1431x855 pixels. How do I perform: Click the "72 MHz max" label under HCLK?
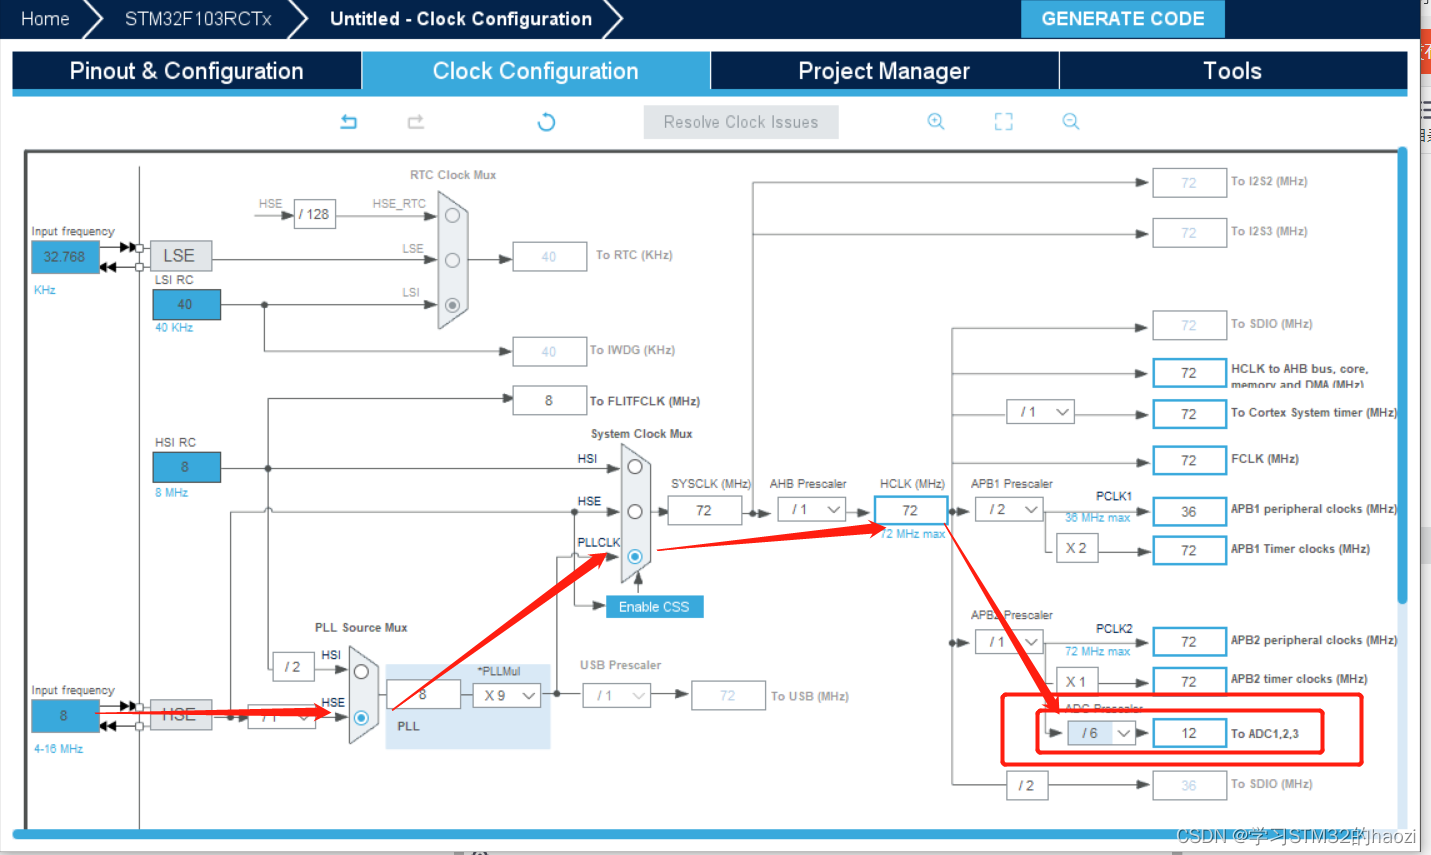(913, 534)
